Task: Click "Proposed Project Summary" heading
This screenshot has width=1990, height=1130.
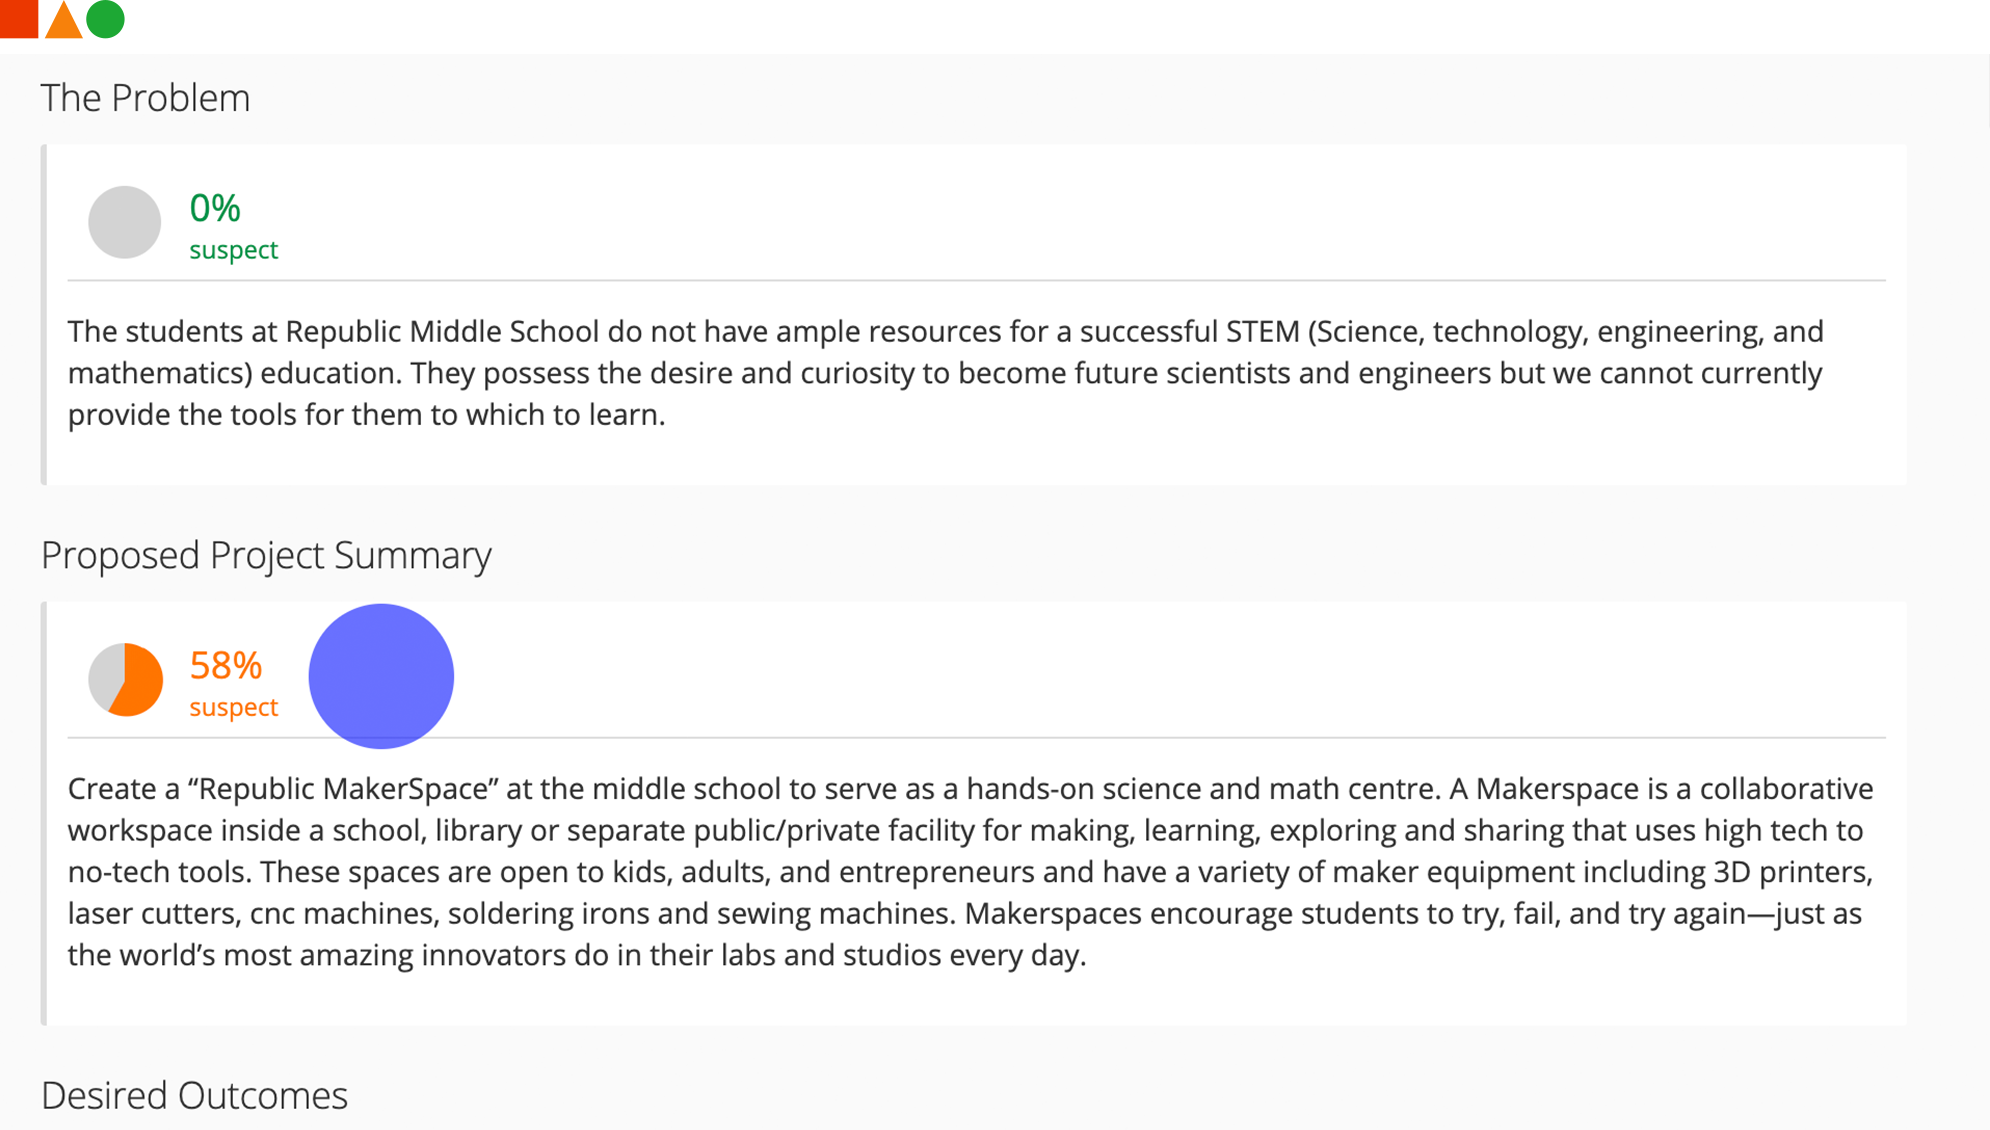Action: coord(266,555)
